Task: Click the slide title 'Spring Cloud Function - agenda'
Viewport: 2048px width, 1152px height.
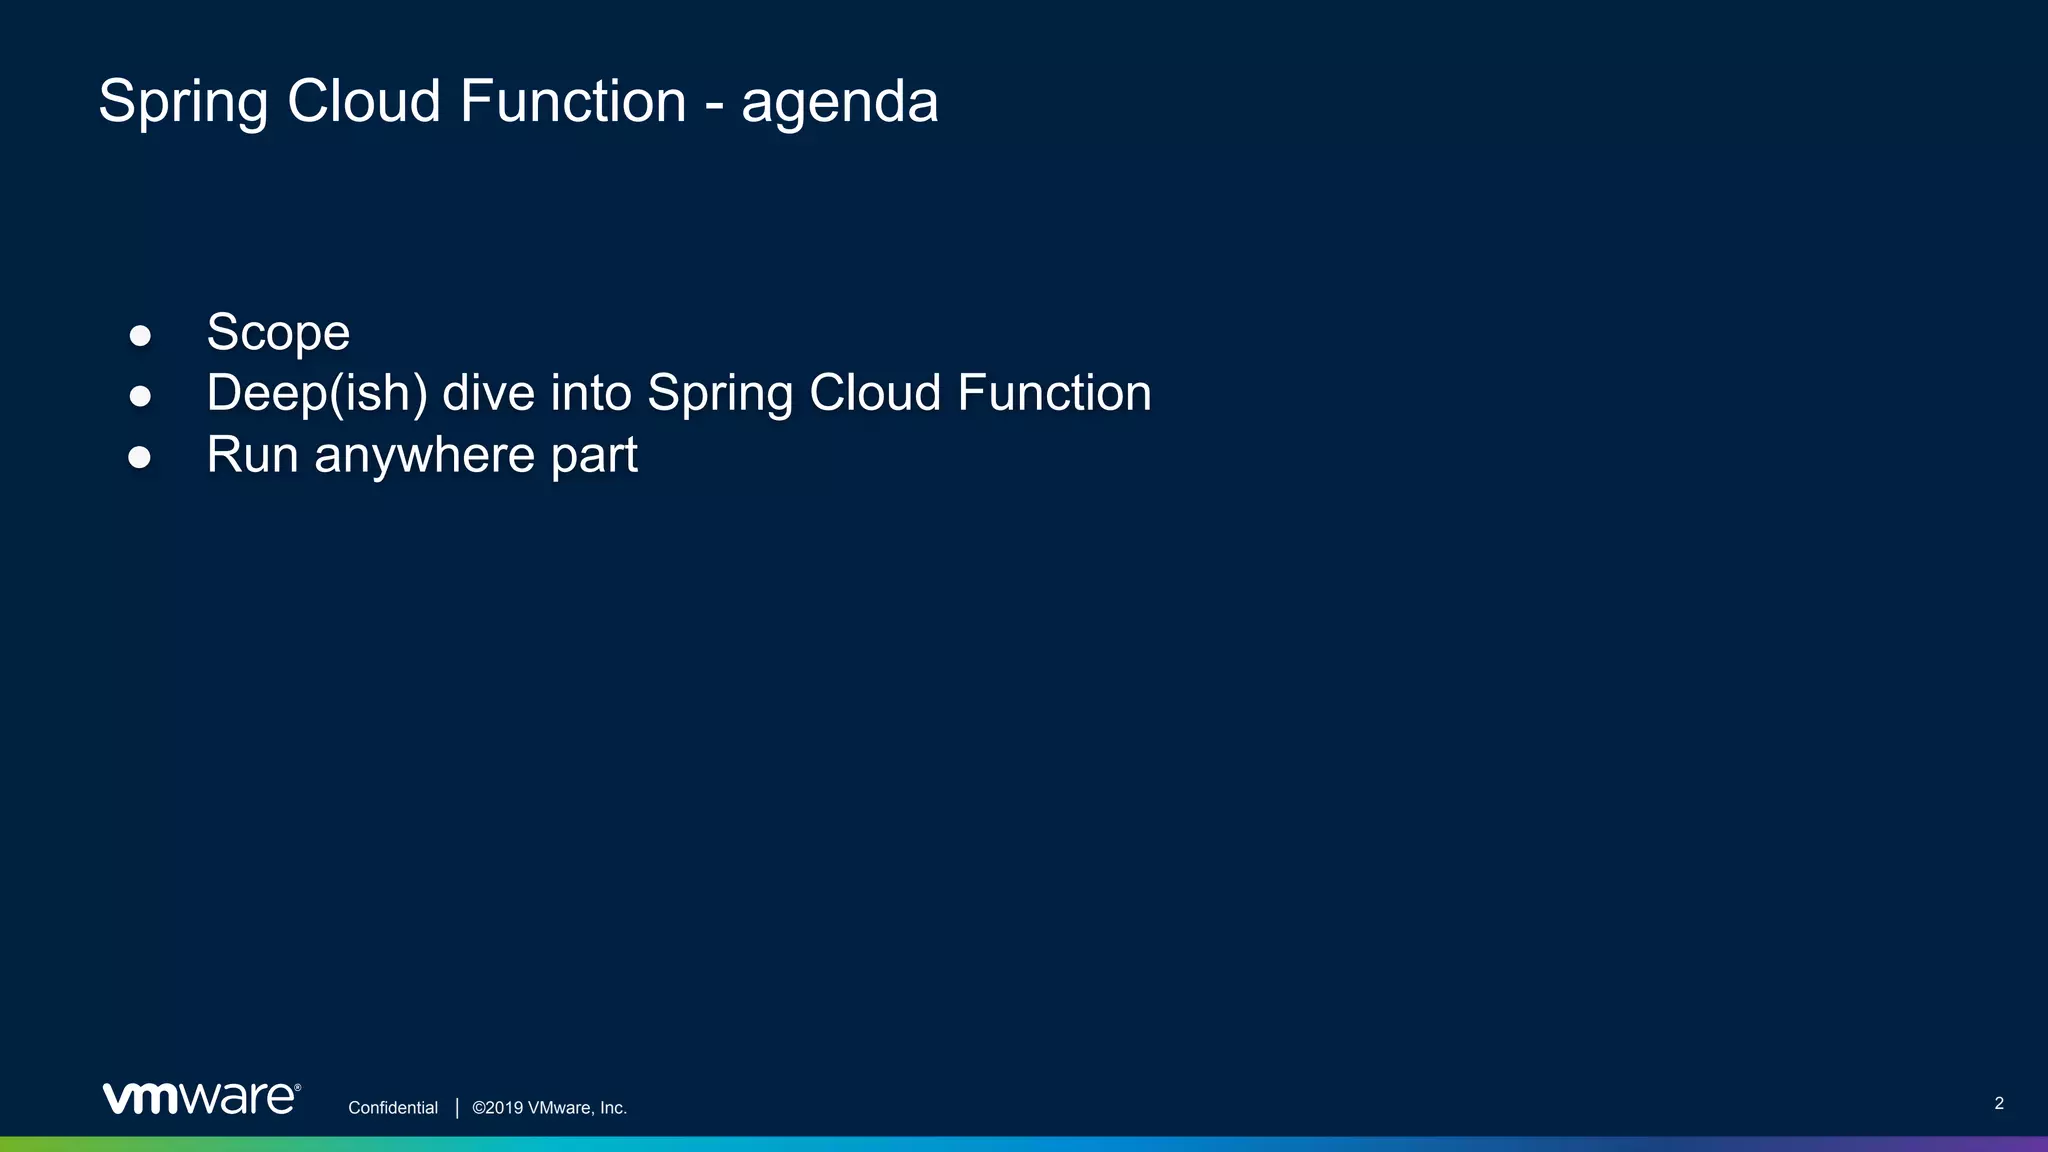Action: [x=518, y=102]
